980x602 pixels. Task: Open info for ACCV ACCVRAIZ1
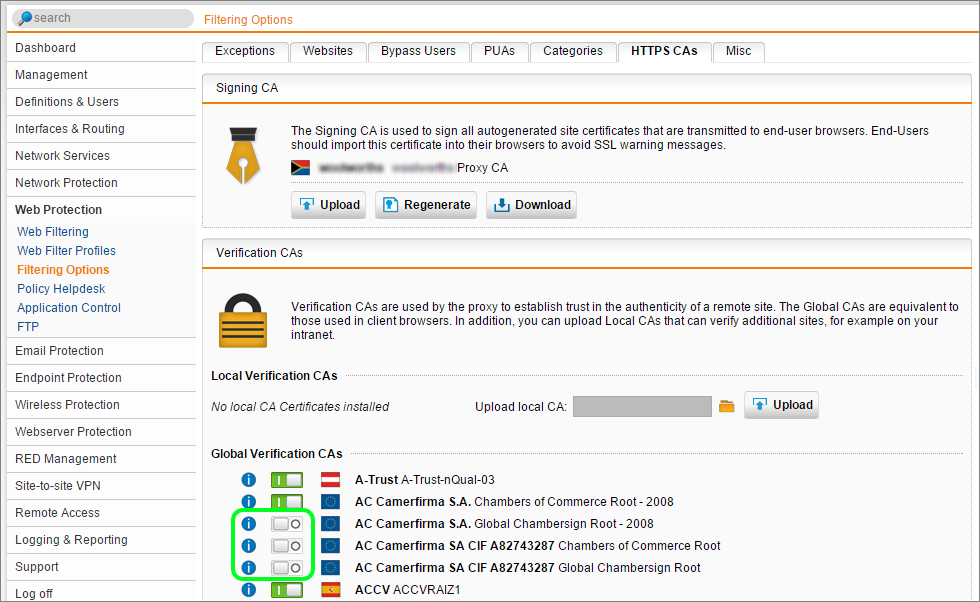[x=249, y=589]
